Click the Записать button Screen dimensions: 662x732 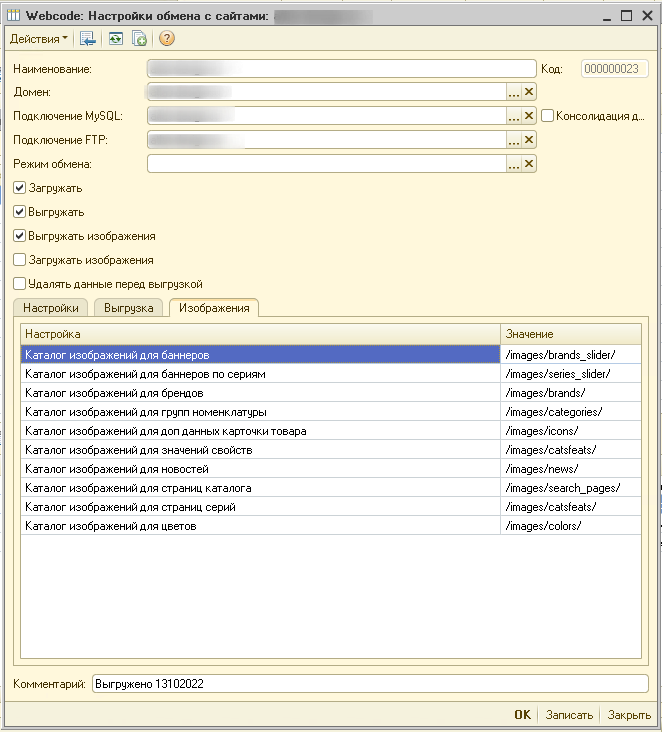570,715
